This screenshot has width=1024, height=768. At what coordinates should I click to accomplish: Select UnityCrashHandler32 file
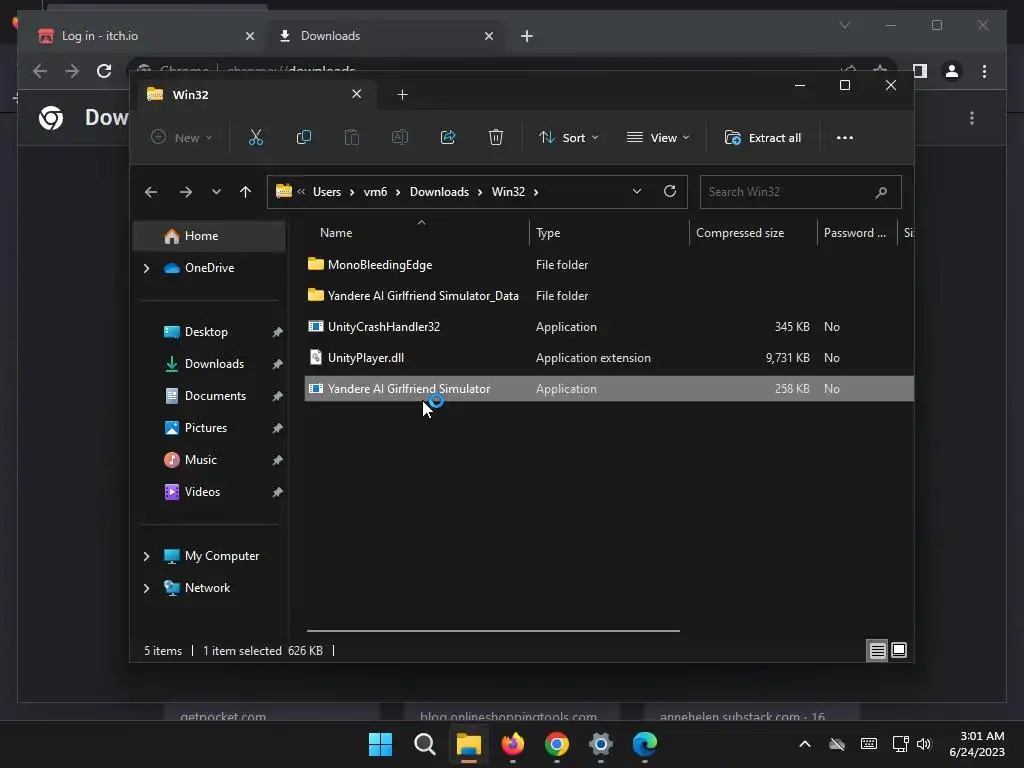pyautogui.click(x=609, y=327)
